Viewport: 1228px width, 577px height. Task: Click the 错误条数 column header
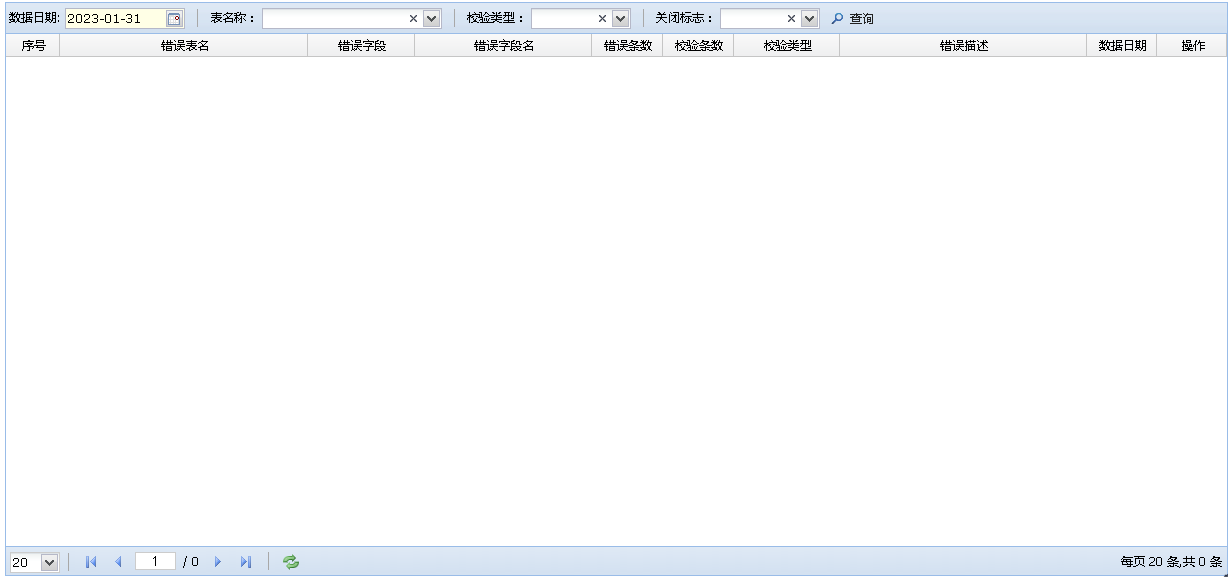coord(627,45)
